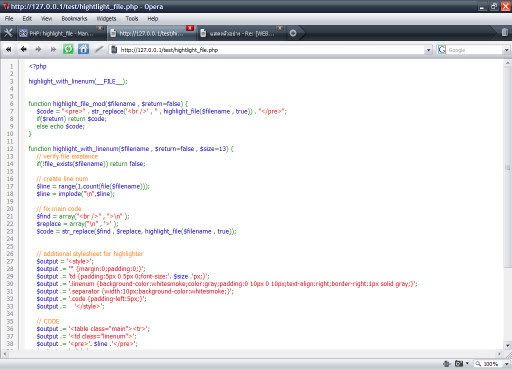Open a new tab with plus button
The image size is (512, 369).
pos(293,33)
